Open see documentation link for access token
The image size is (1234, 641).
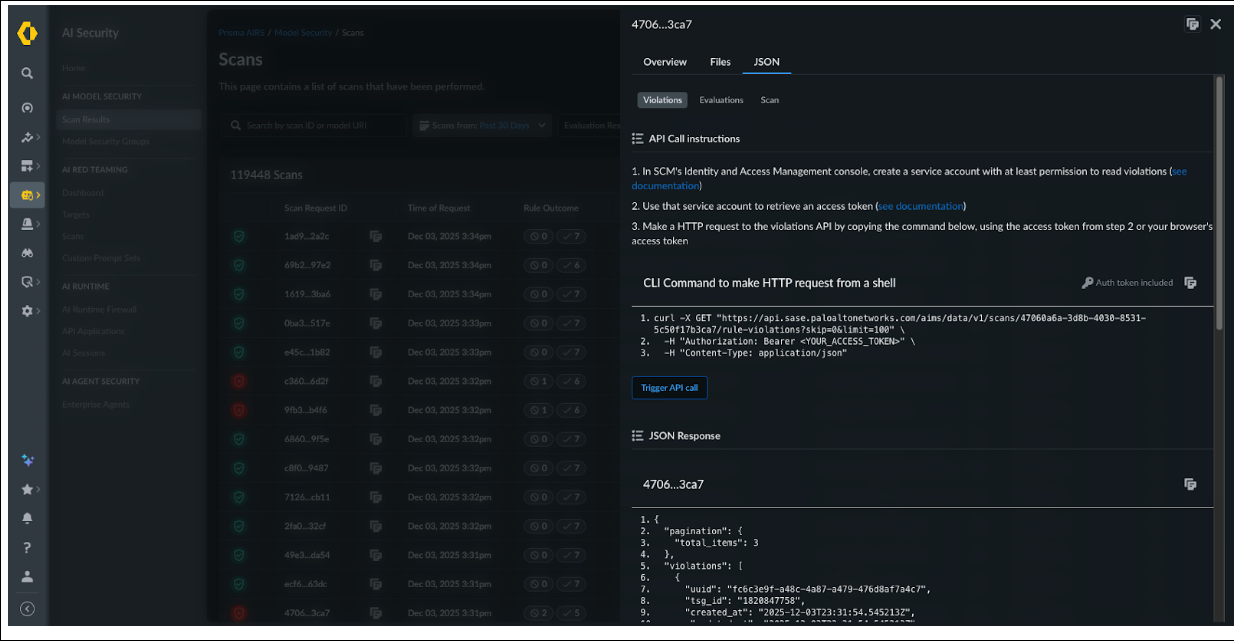pyautogui.click(x=920, y=206)
